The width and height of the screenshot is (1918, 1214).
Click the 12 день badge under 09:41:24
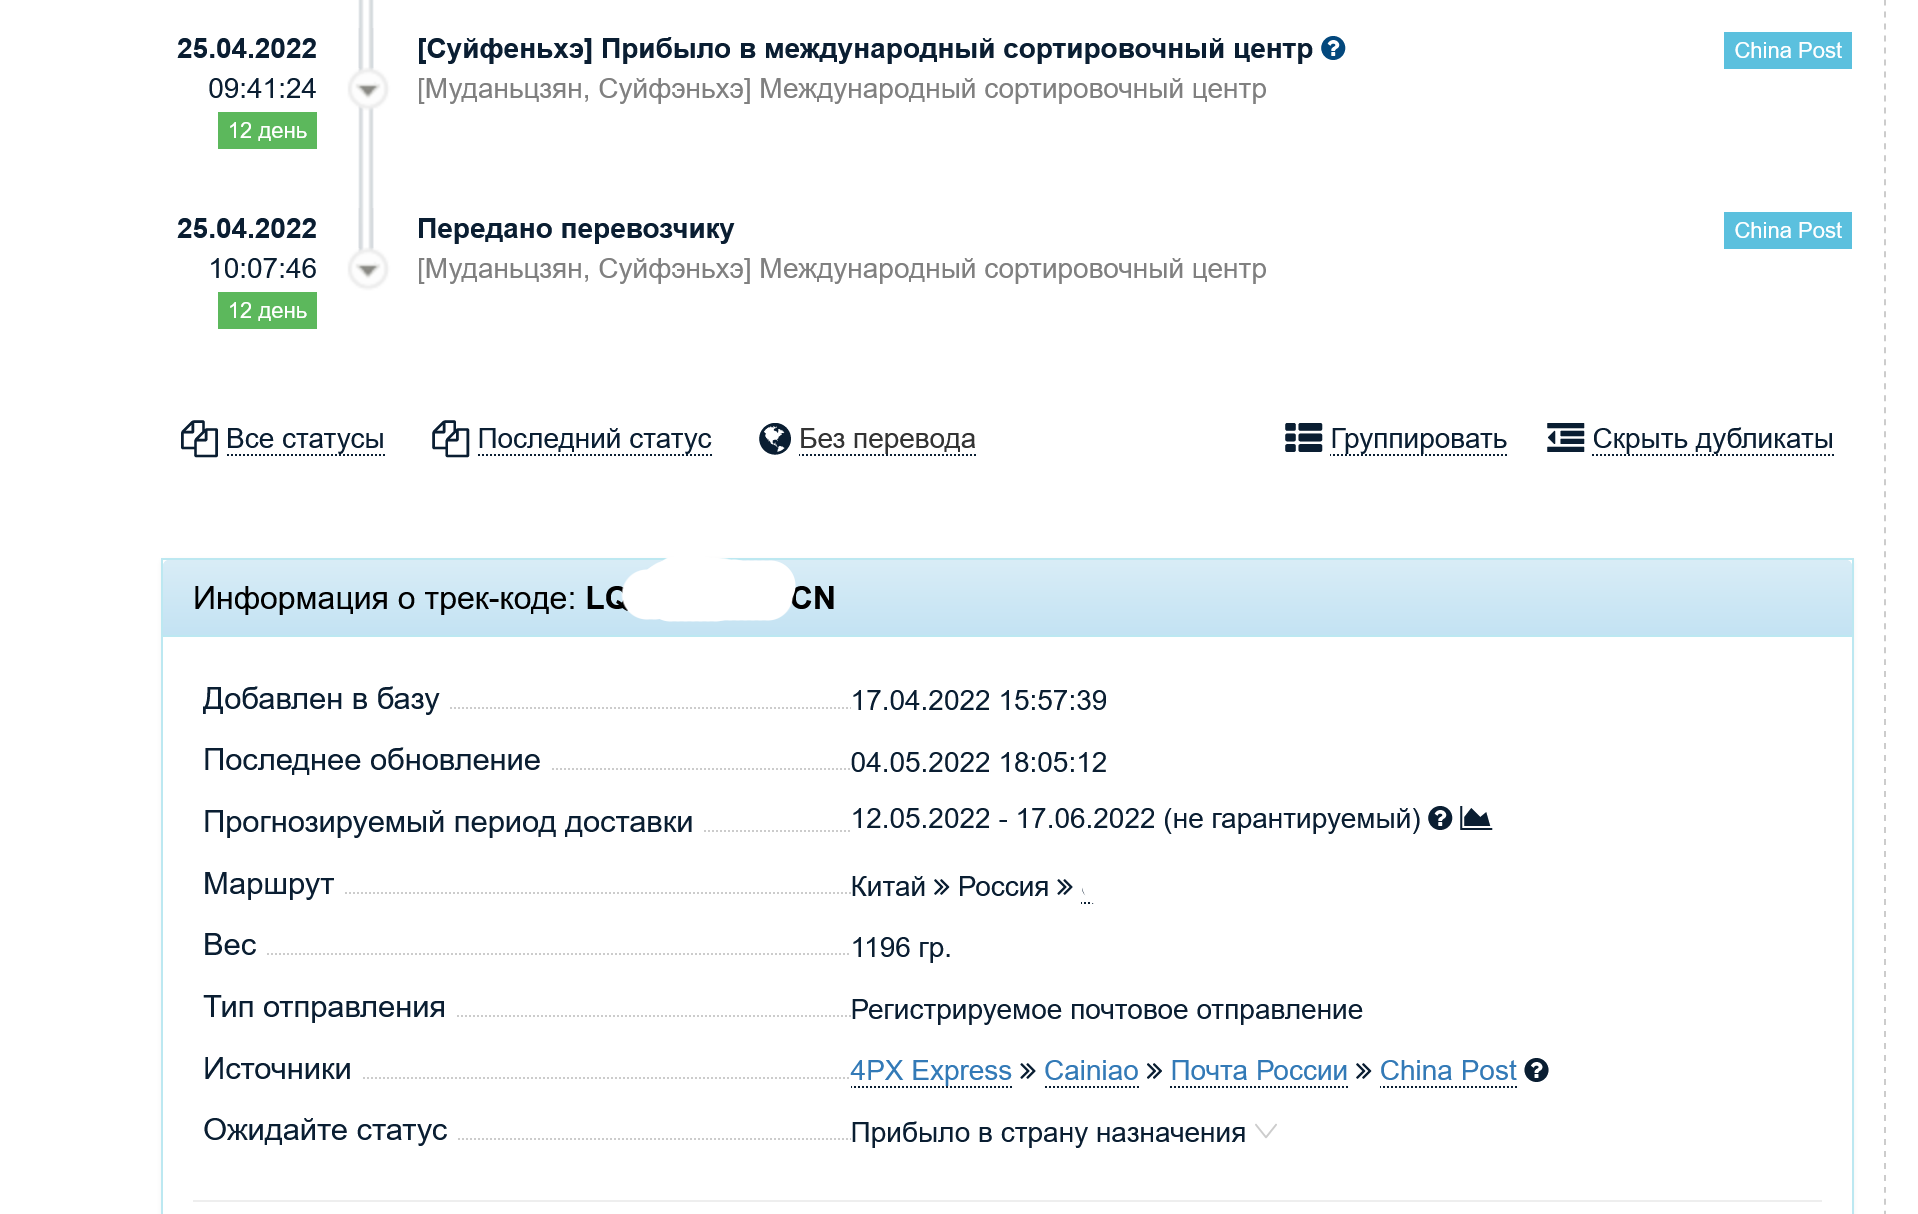click(x=267, y=130)
